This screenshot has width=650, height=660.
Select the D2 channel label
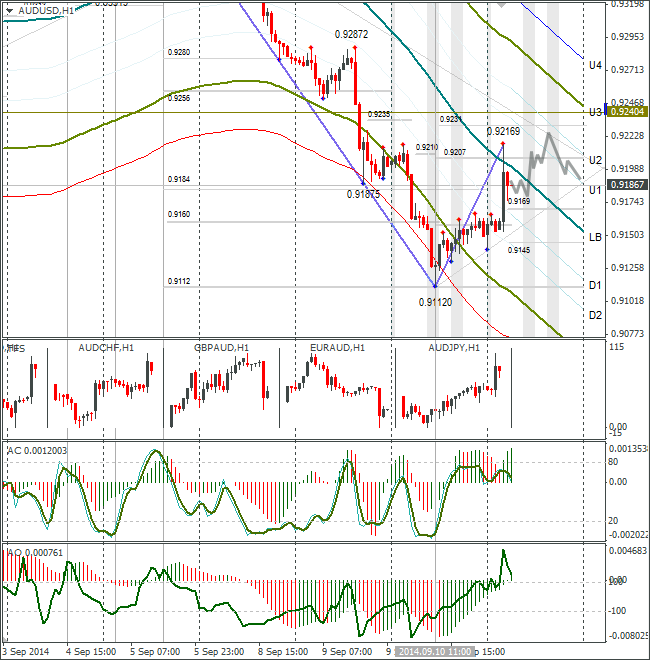pos(595,315)
